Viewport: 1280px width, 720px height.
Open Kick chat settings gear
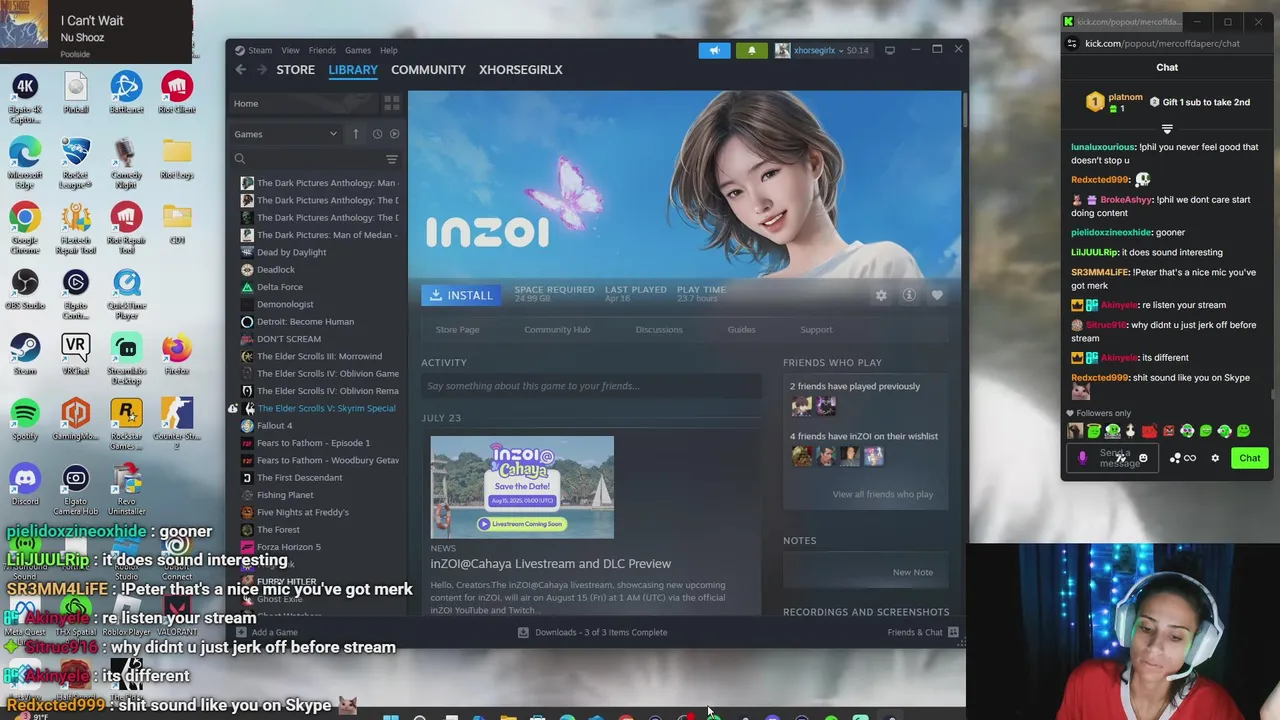tap(1215, 458)
